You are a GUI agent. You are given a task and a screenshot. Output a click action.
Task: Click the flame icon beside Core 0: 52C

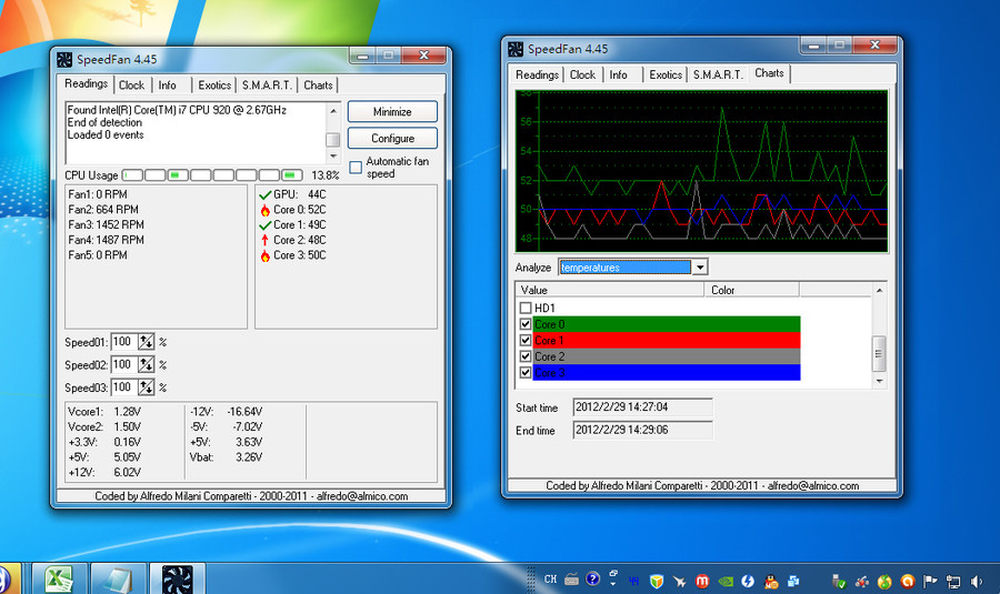click(265, 210)
